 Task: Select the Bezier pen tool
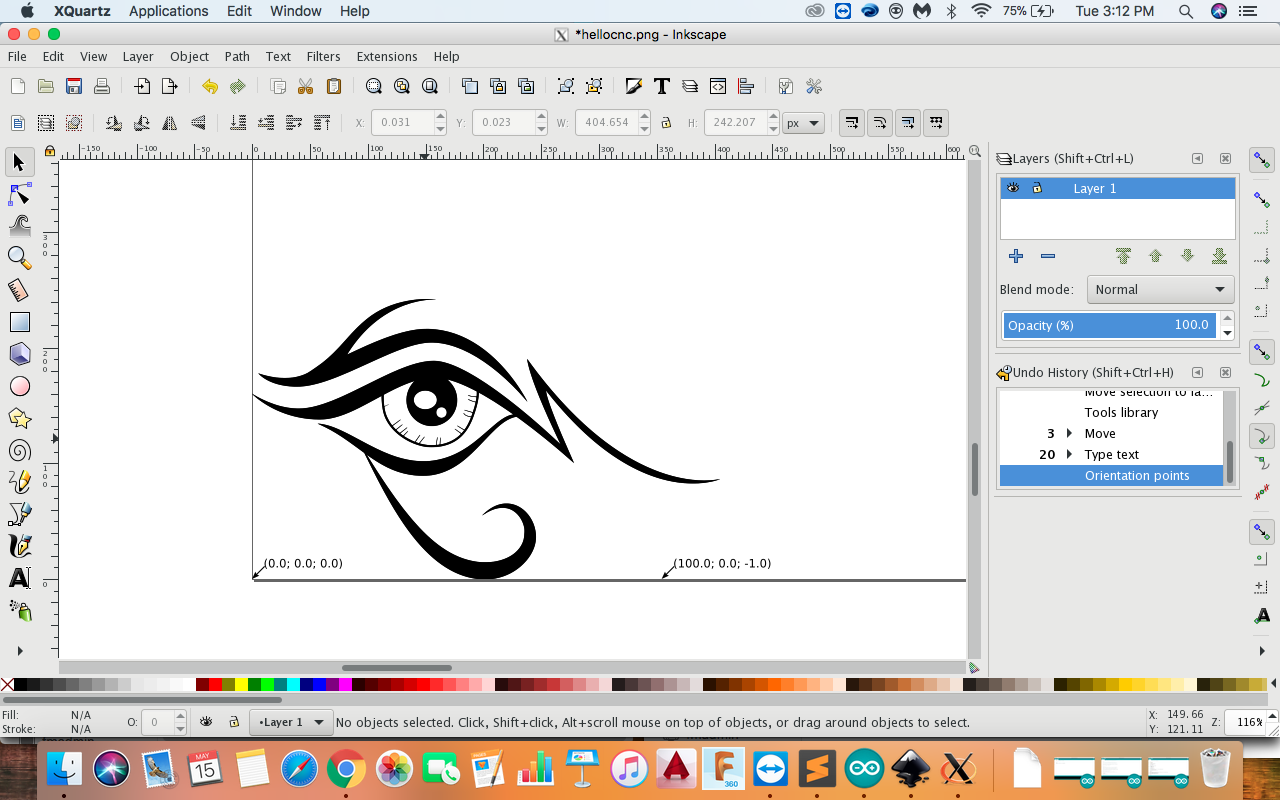tap(19, 514)
